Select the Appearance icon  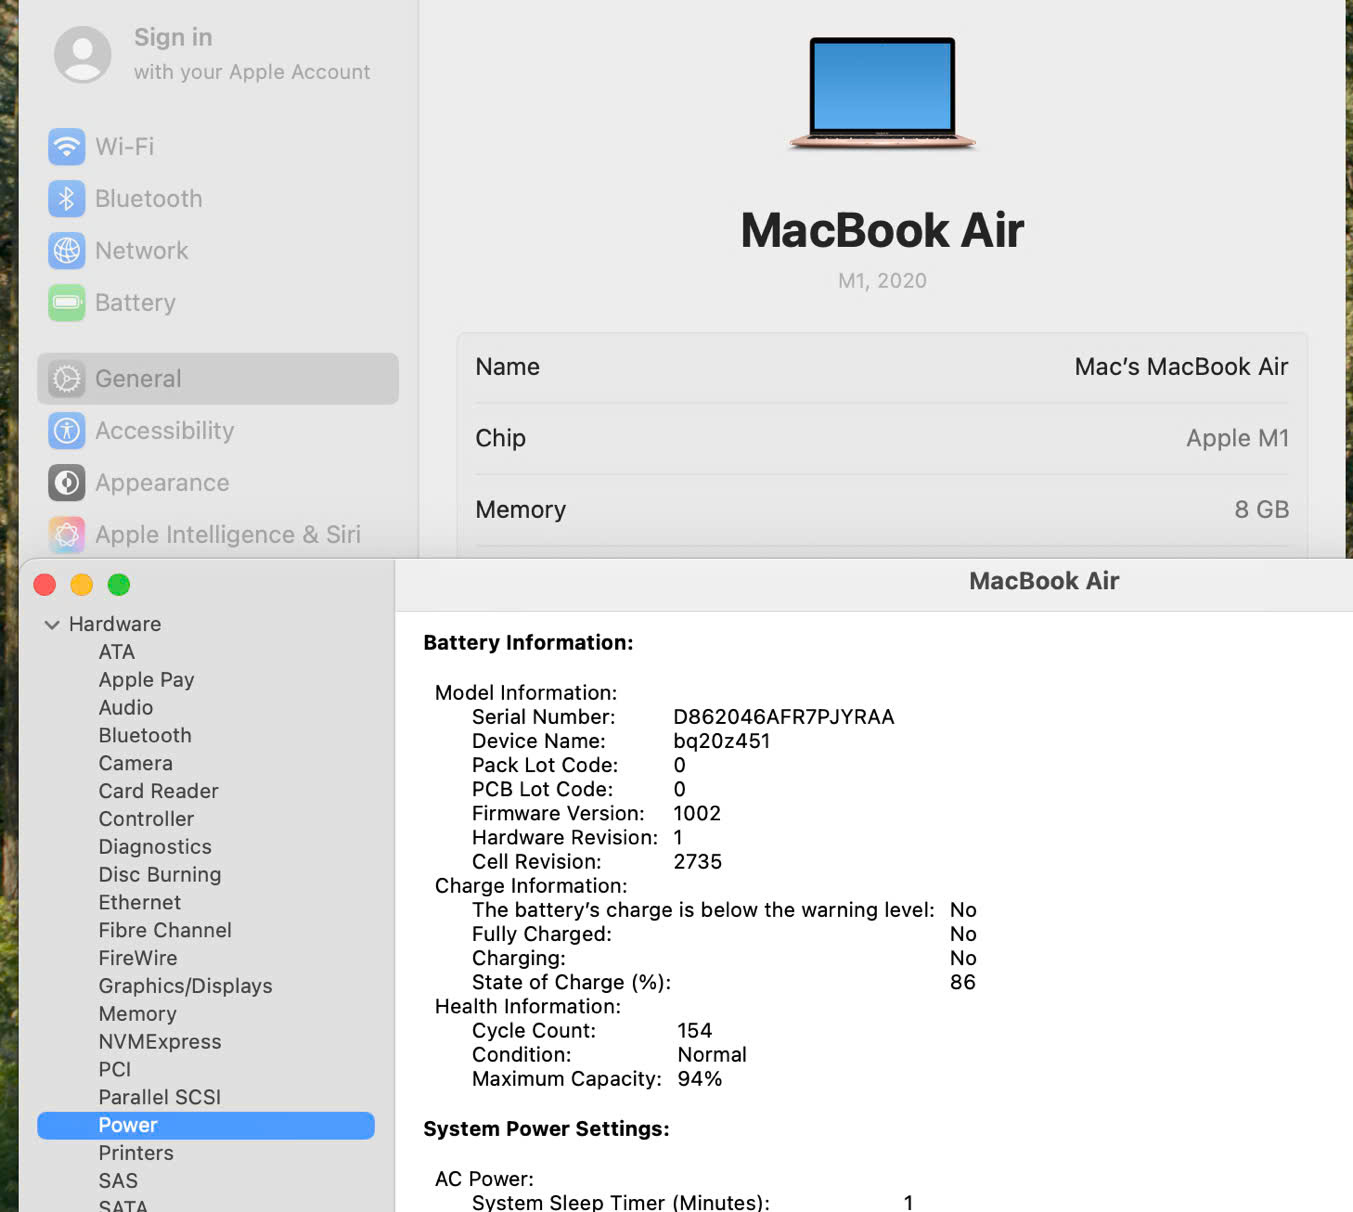[66, 483]
